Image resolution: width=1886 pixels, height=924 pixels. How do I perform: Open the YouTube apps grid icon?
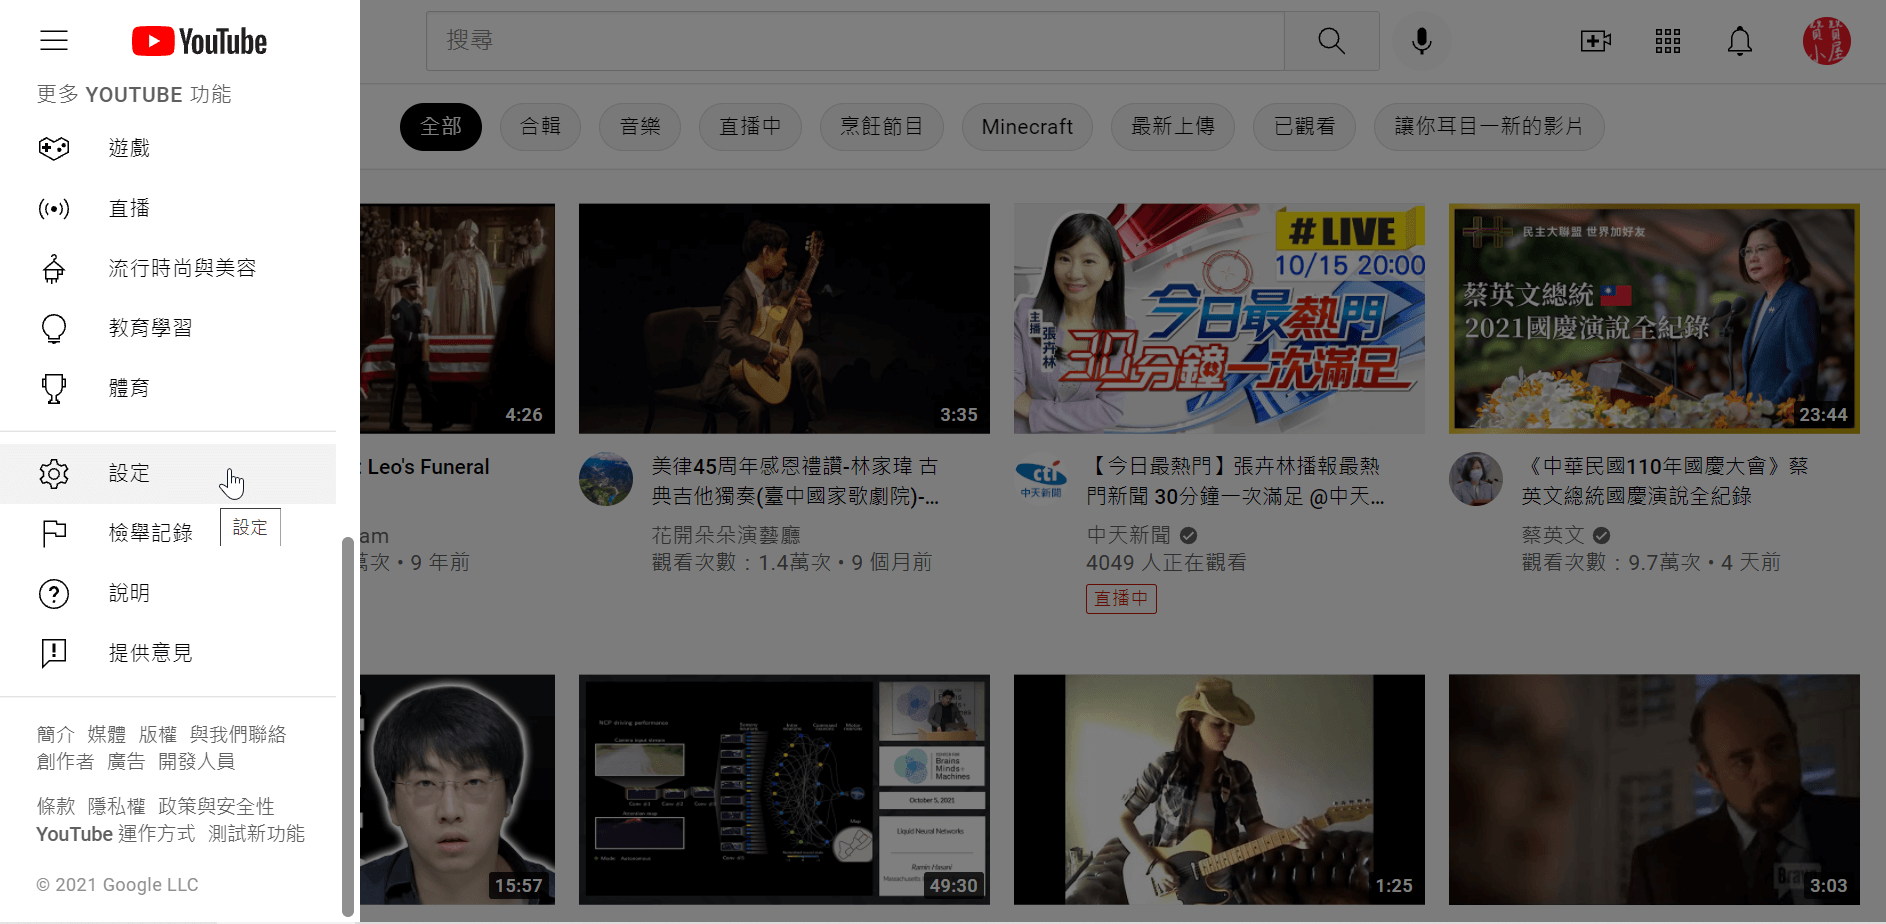click(x=1667, y=41)
